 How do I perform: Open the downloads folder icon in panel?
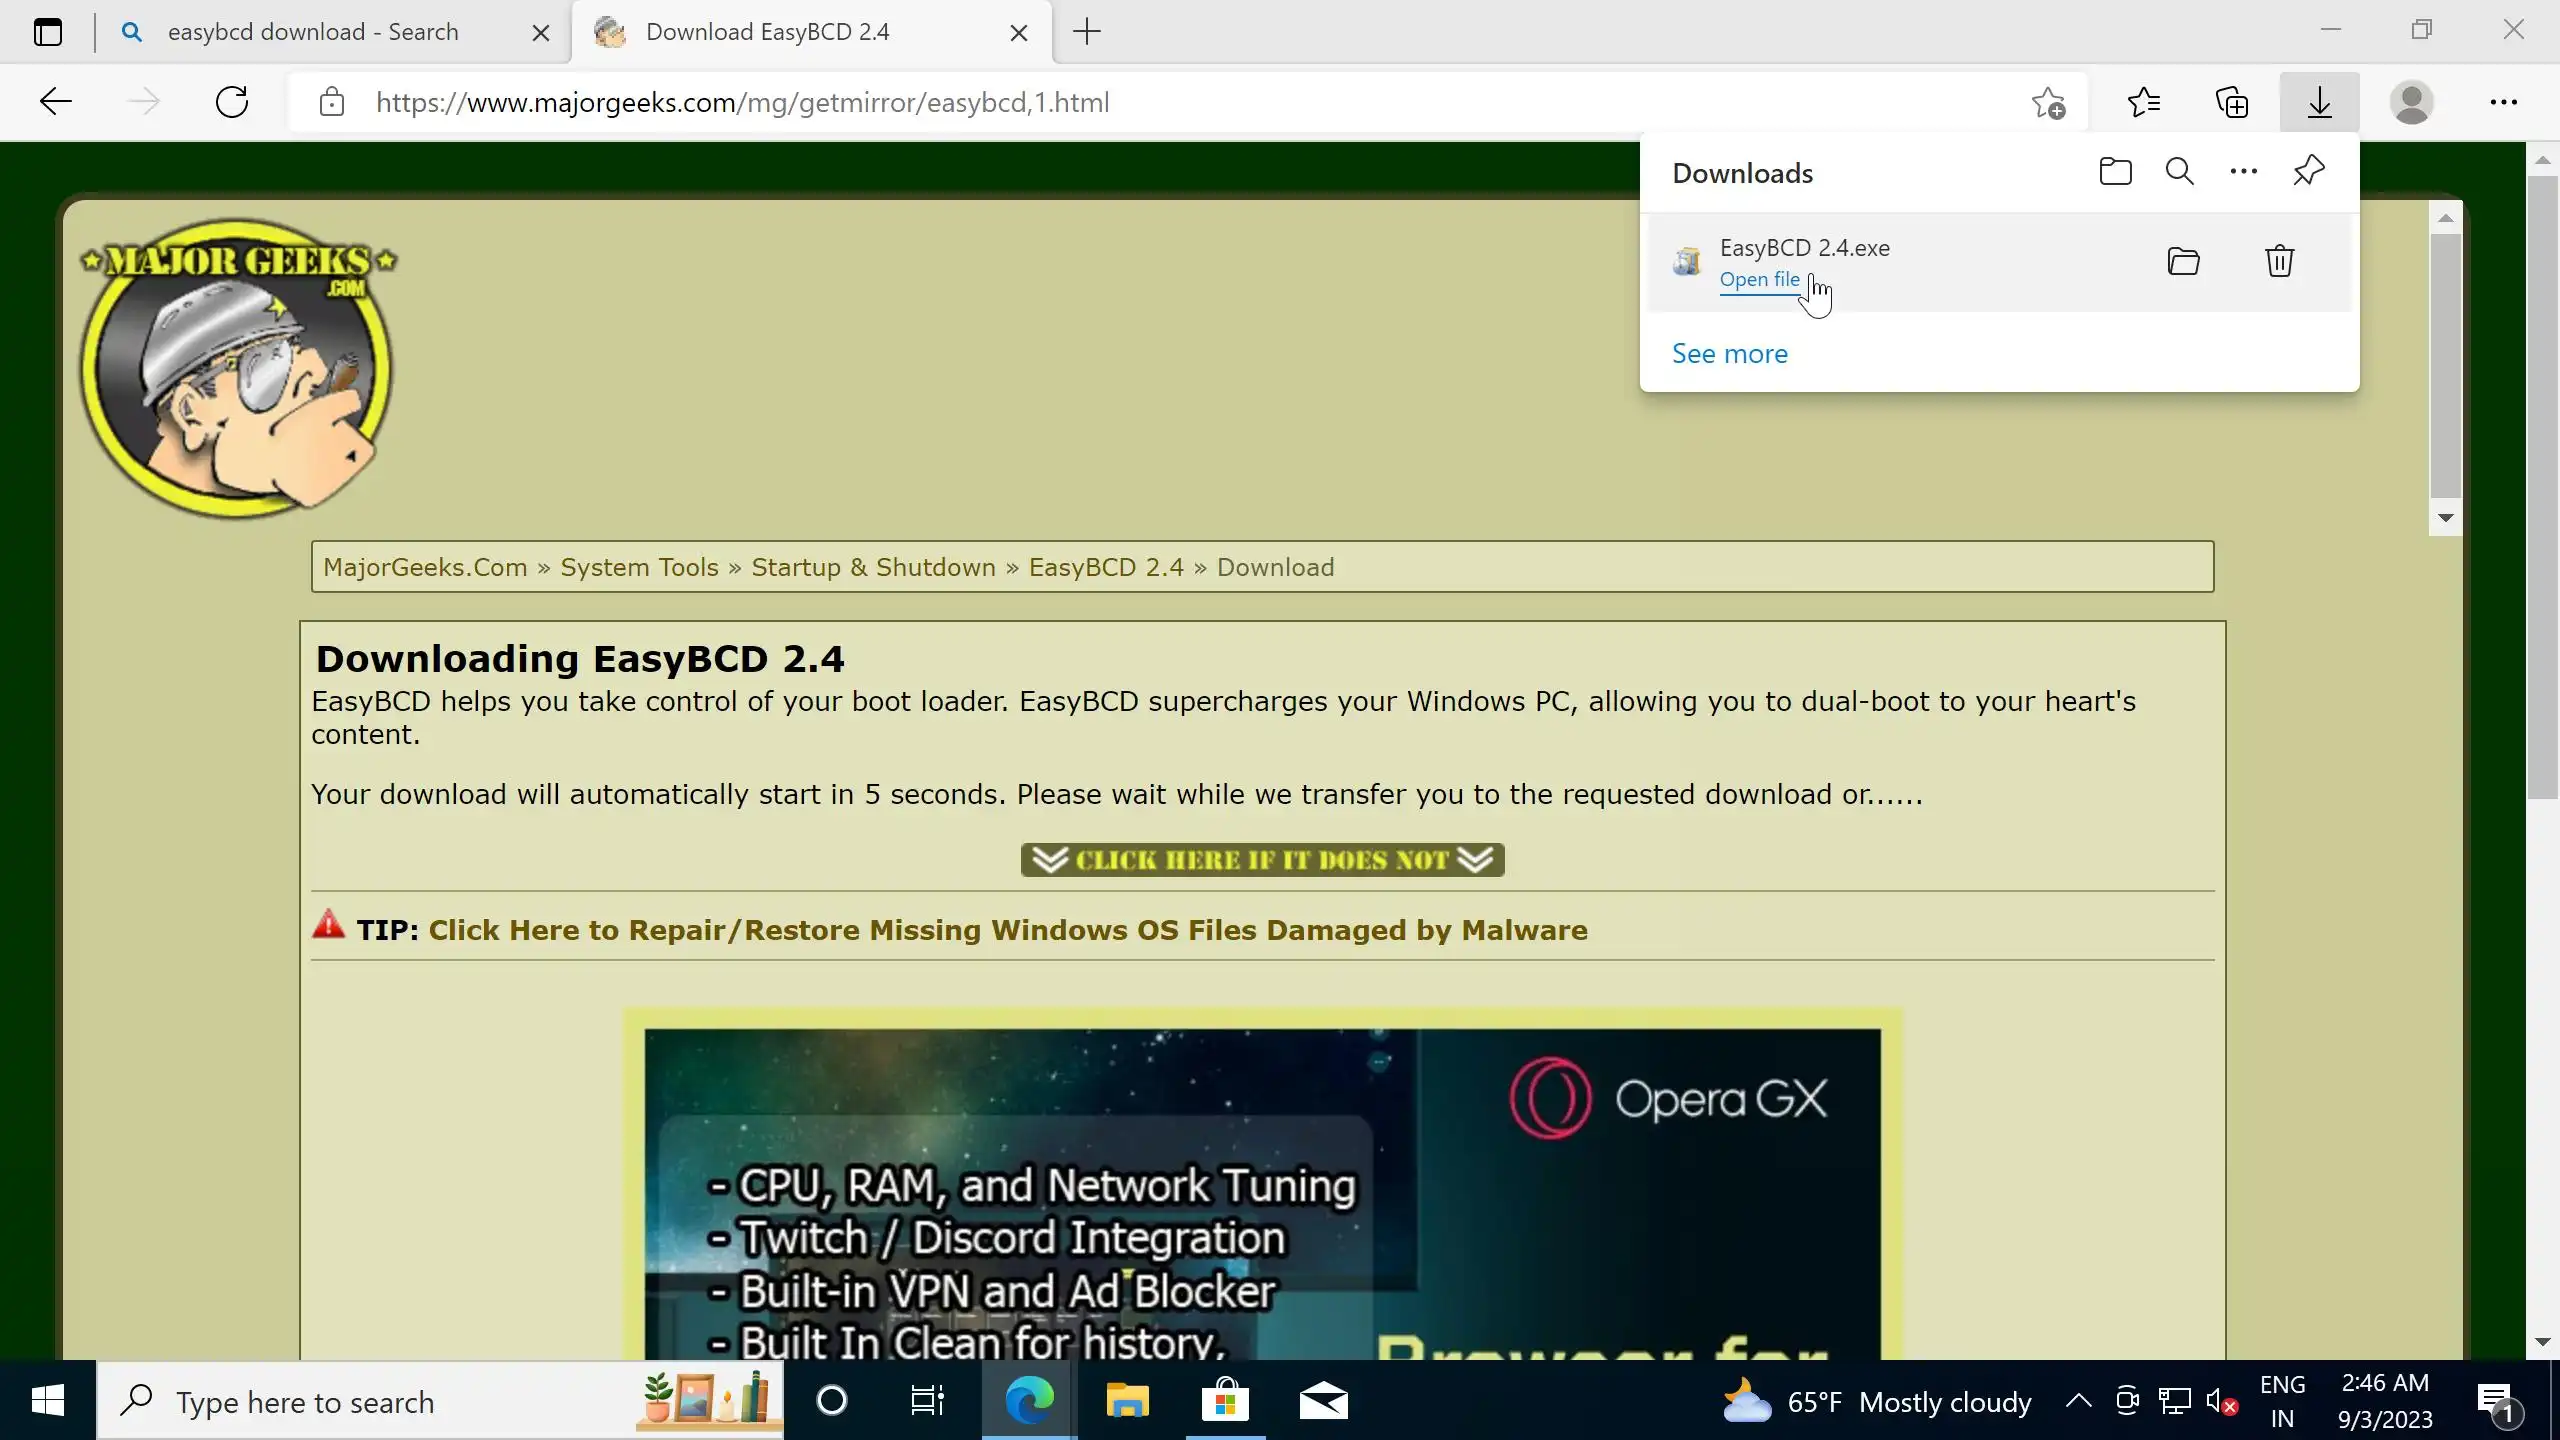(2115, 172)
